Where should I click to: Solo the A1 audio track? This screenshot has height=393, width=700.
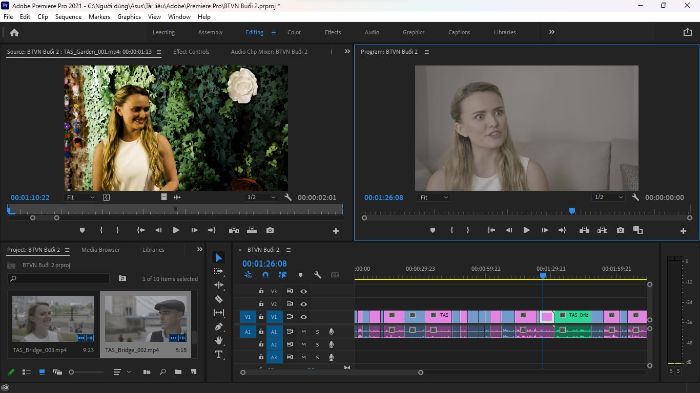[317, 332]
